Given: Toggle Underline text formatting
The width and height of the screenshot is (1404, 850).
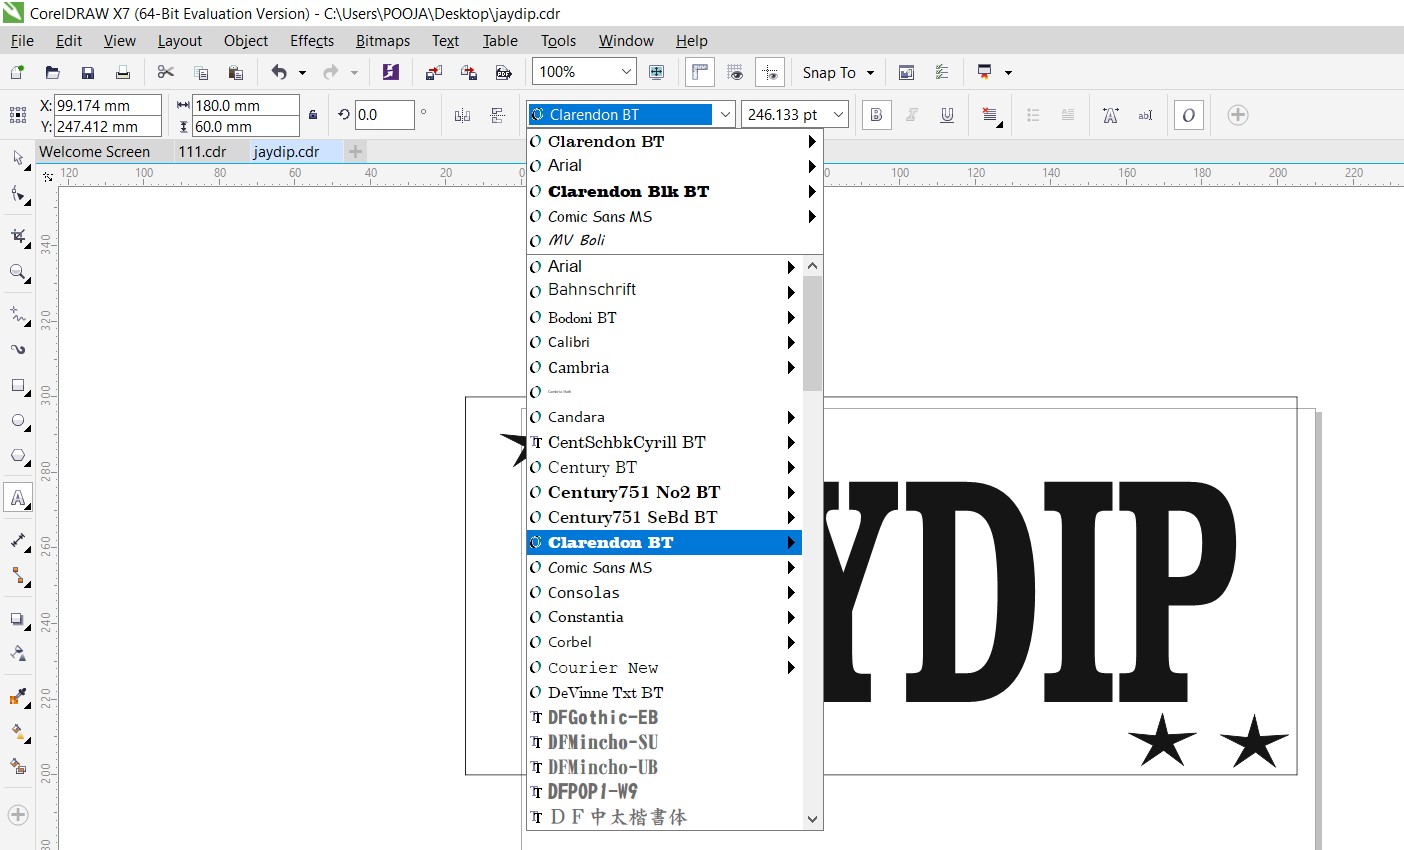Looking at the screenshot, I should (947, 115).
